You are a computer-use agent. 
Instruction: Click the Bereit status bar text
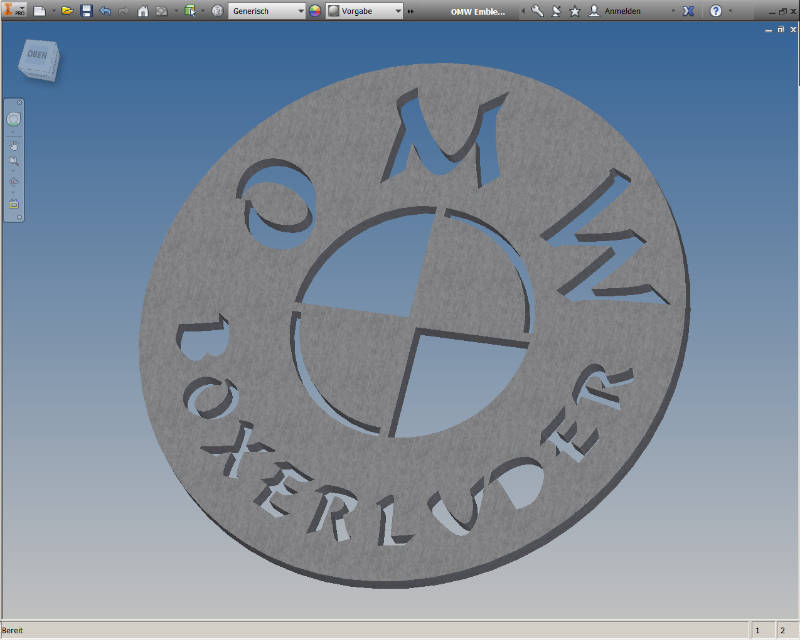click(x=12, y=631)
